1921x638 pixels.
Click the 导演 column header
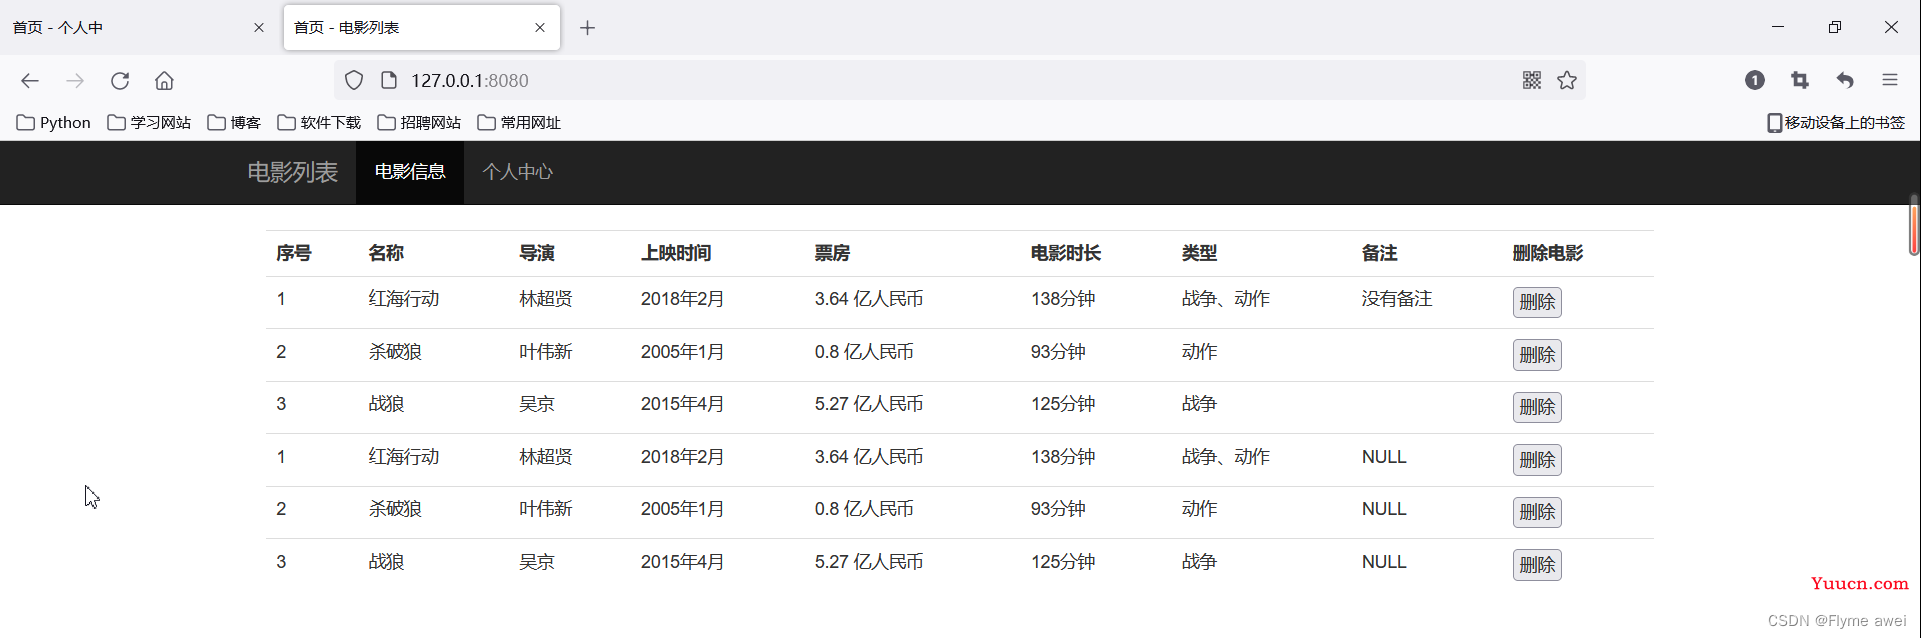(537, 253)
